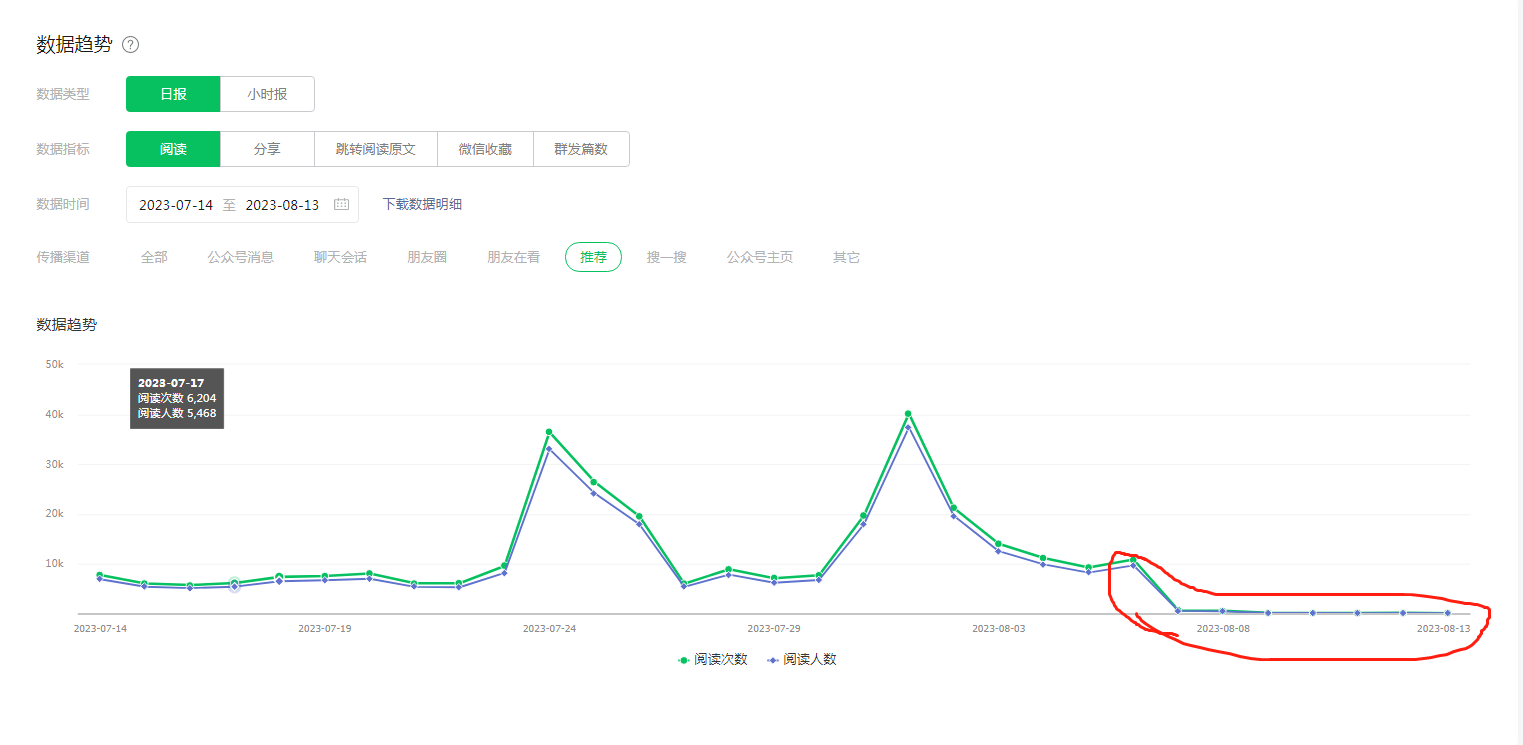
Task: Filter channel by 全部
Action: coord(154,257)
